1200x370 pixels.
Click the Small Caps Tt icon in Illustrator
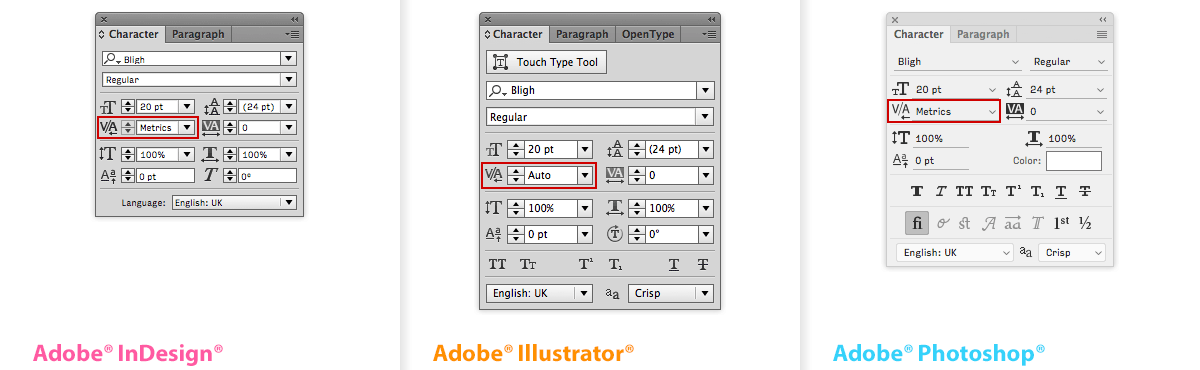[x=528, y=265]
